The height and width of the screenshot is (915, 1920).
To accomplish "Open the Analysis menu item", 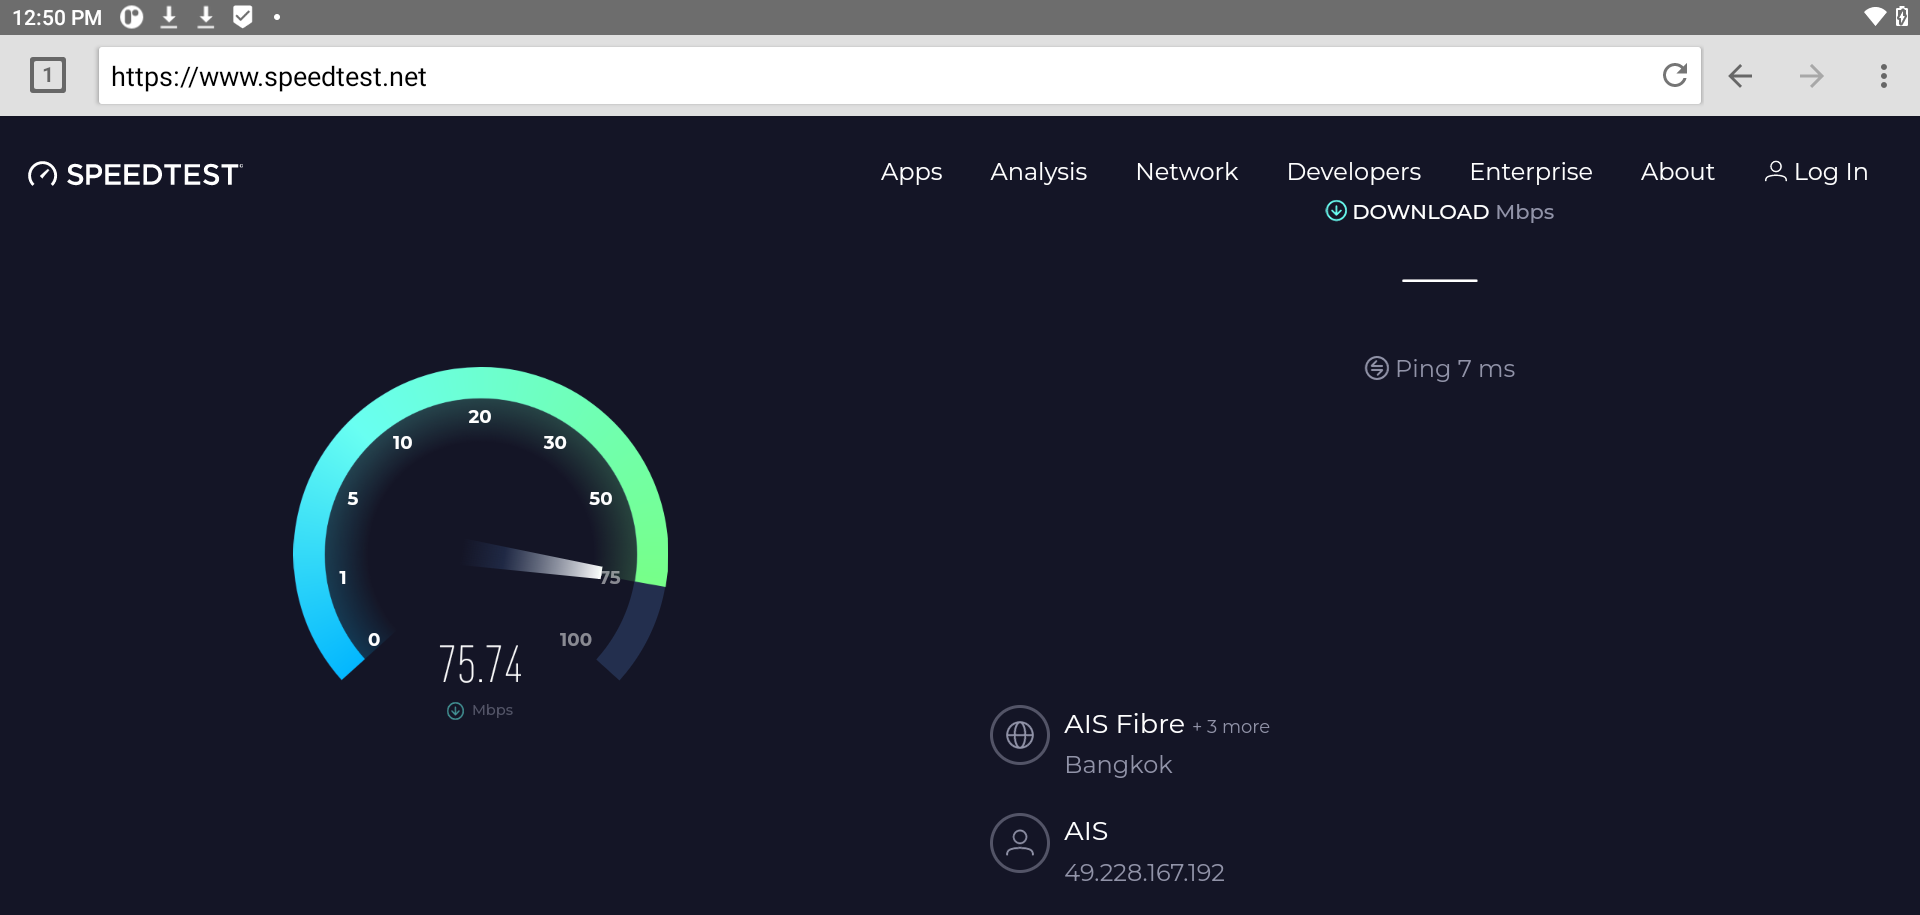I will 1038,172.
